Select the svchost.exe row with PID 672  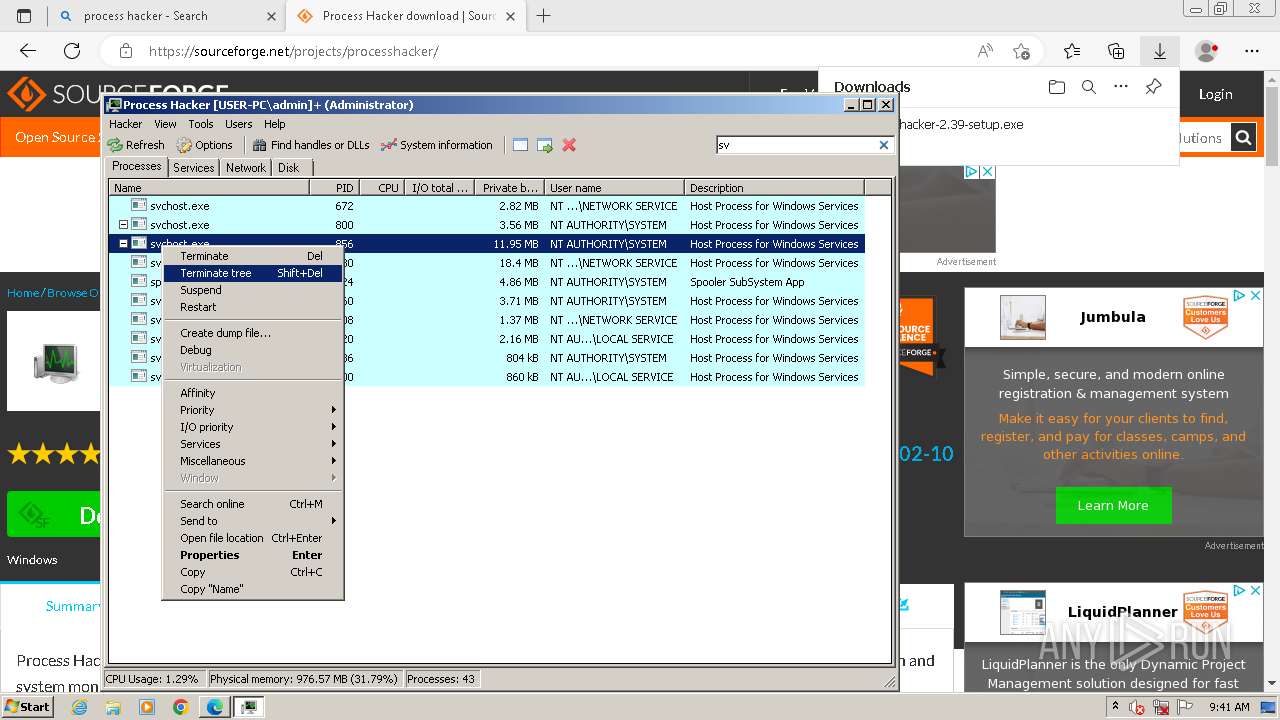[x=486, y=206]
